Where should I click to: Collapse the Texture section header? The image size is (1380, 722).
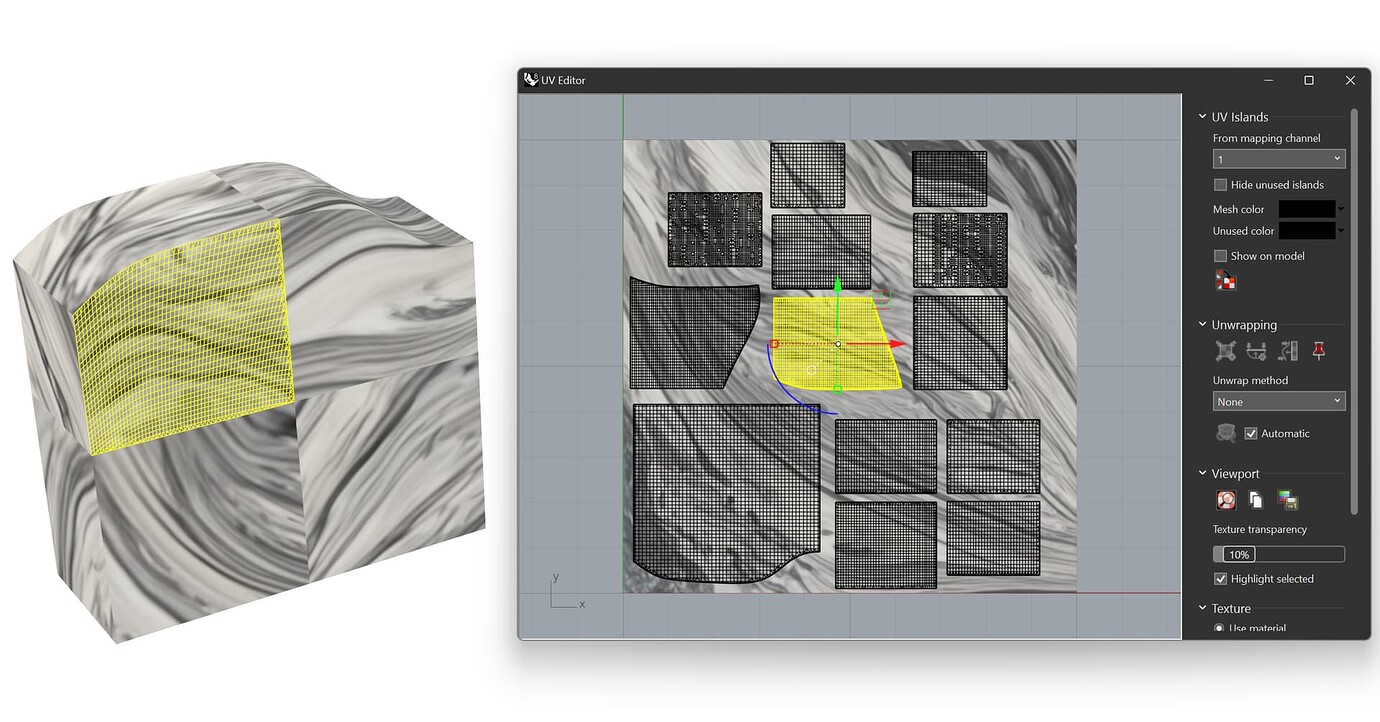tap(1203, 608)
